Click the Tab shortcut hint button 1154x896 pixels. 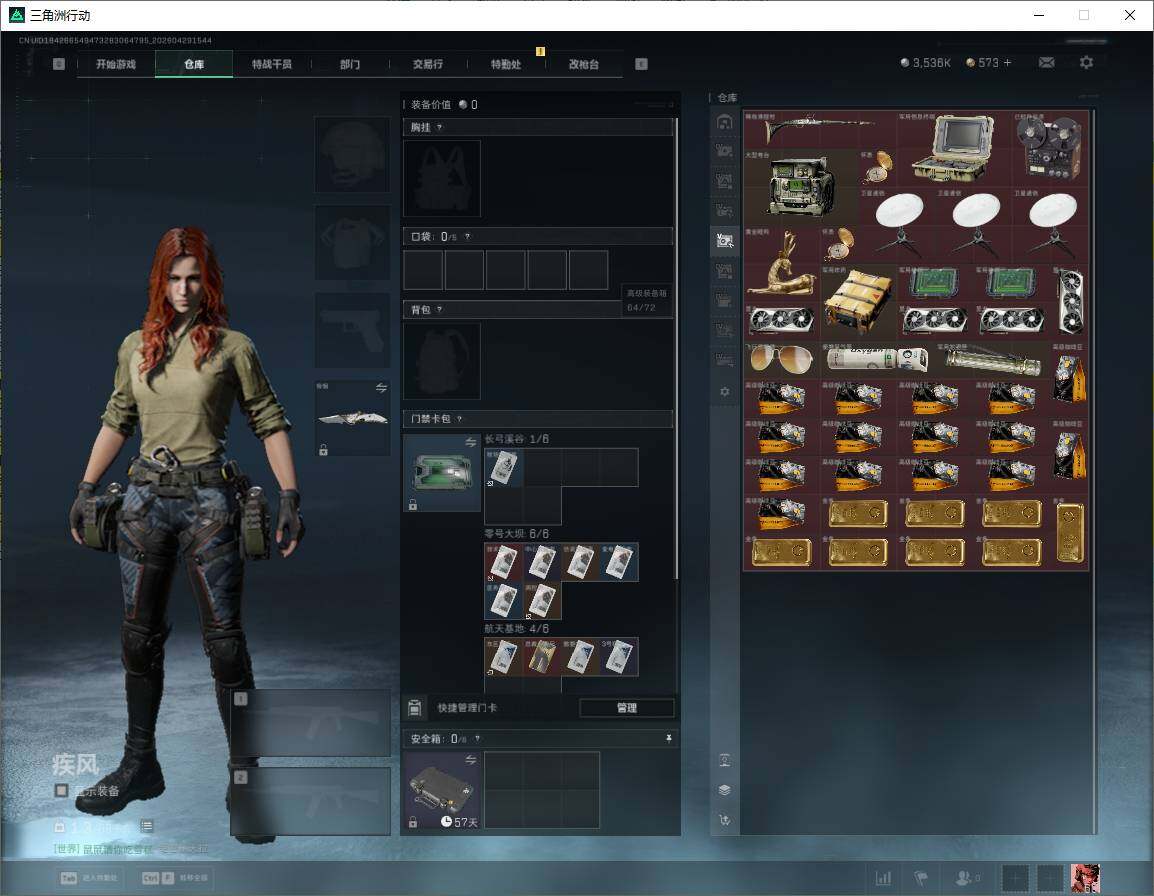tap(88, 878)
